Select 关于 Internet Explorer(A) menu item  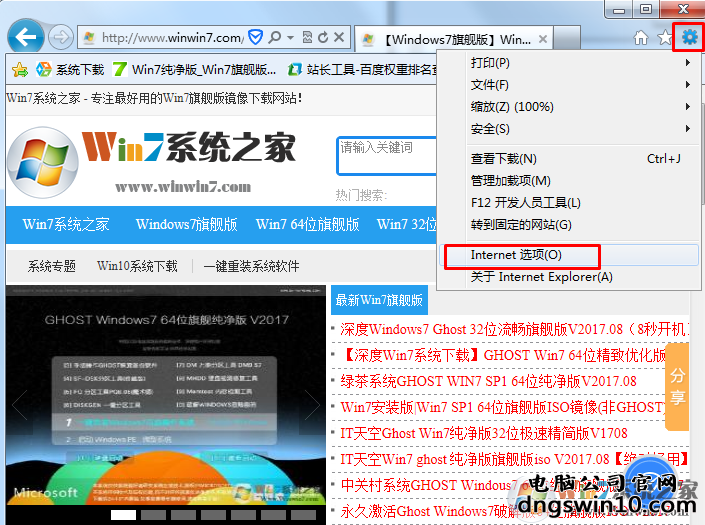point(569,277)
